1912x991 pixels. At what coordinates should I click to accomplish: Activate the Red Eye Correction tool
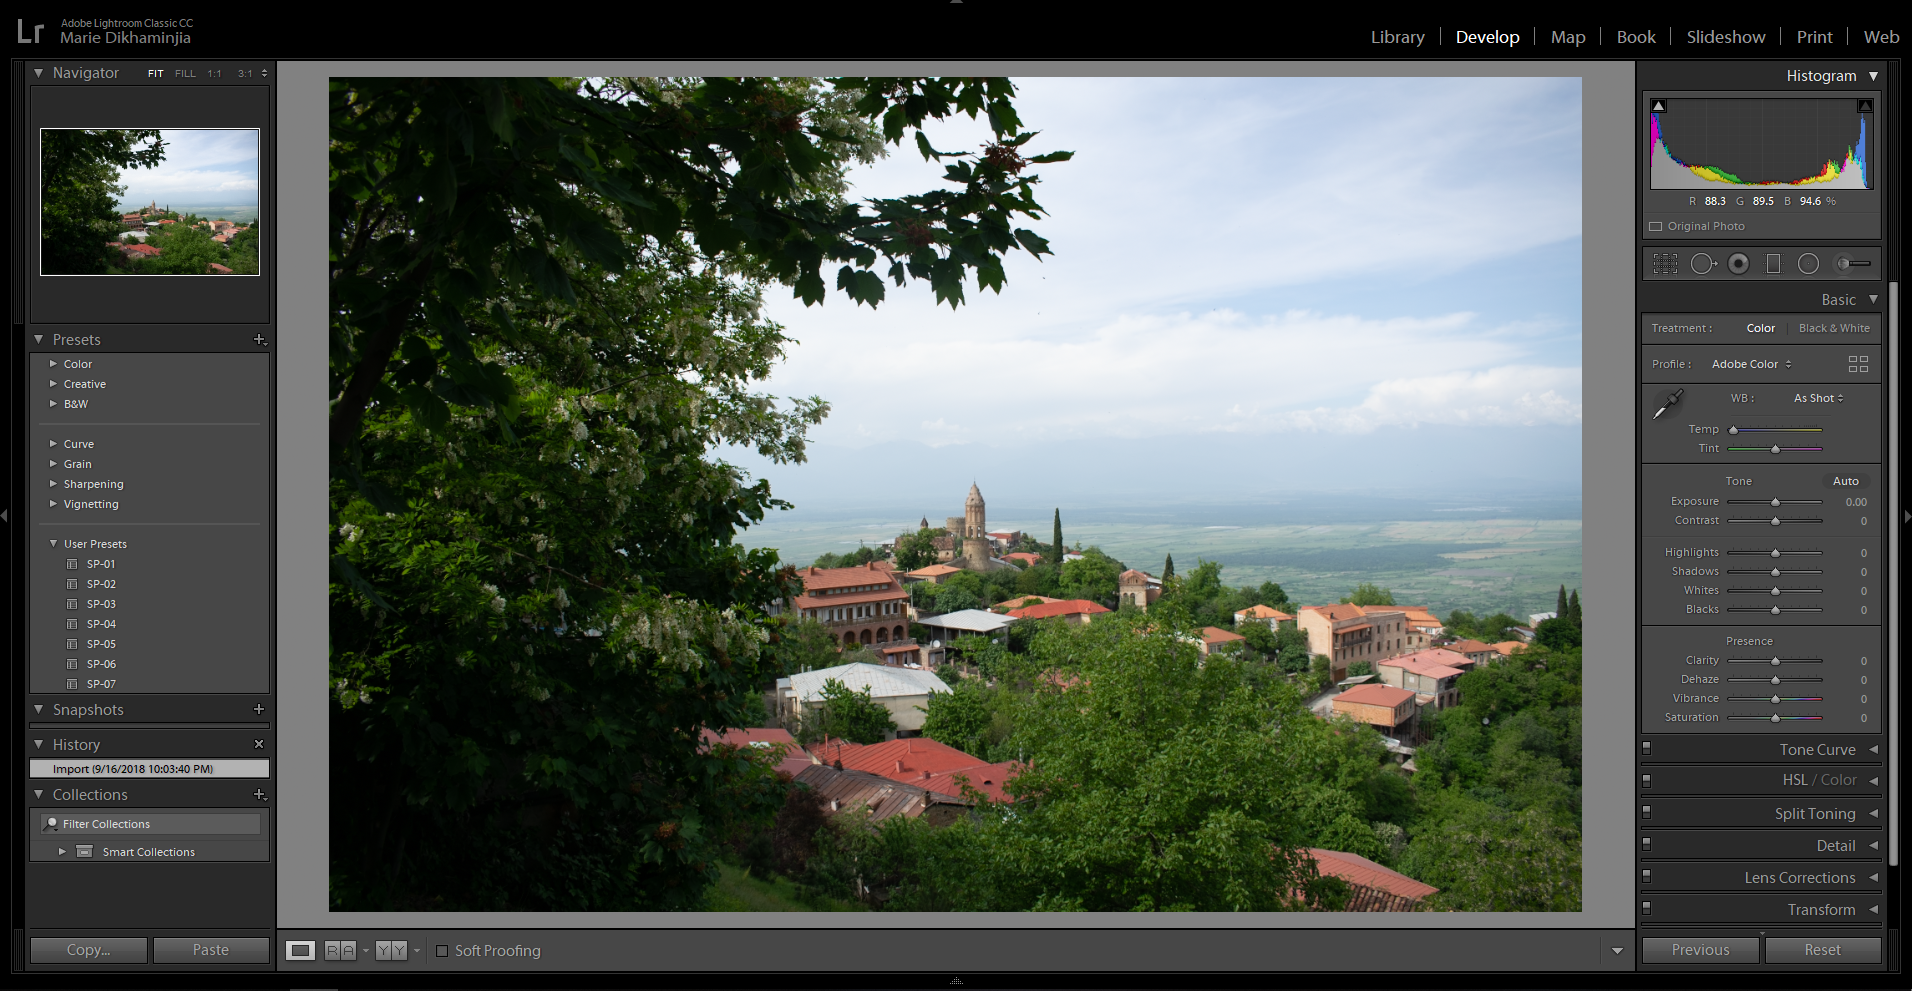[1739, 264]
